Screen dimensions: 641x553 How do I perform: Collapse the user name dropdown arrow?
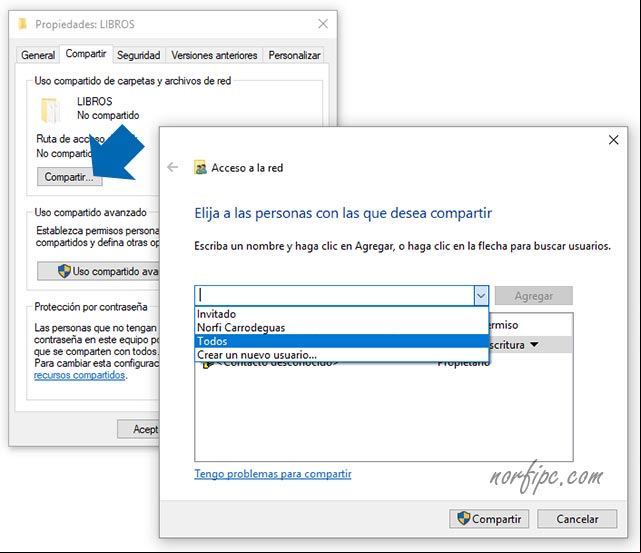[x=481, y=296]
